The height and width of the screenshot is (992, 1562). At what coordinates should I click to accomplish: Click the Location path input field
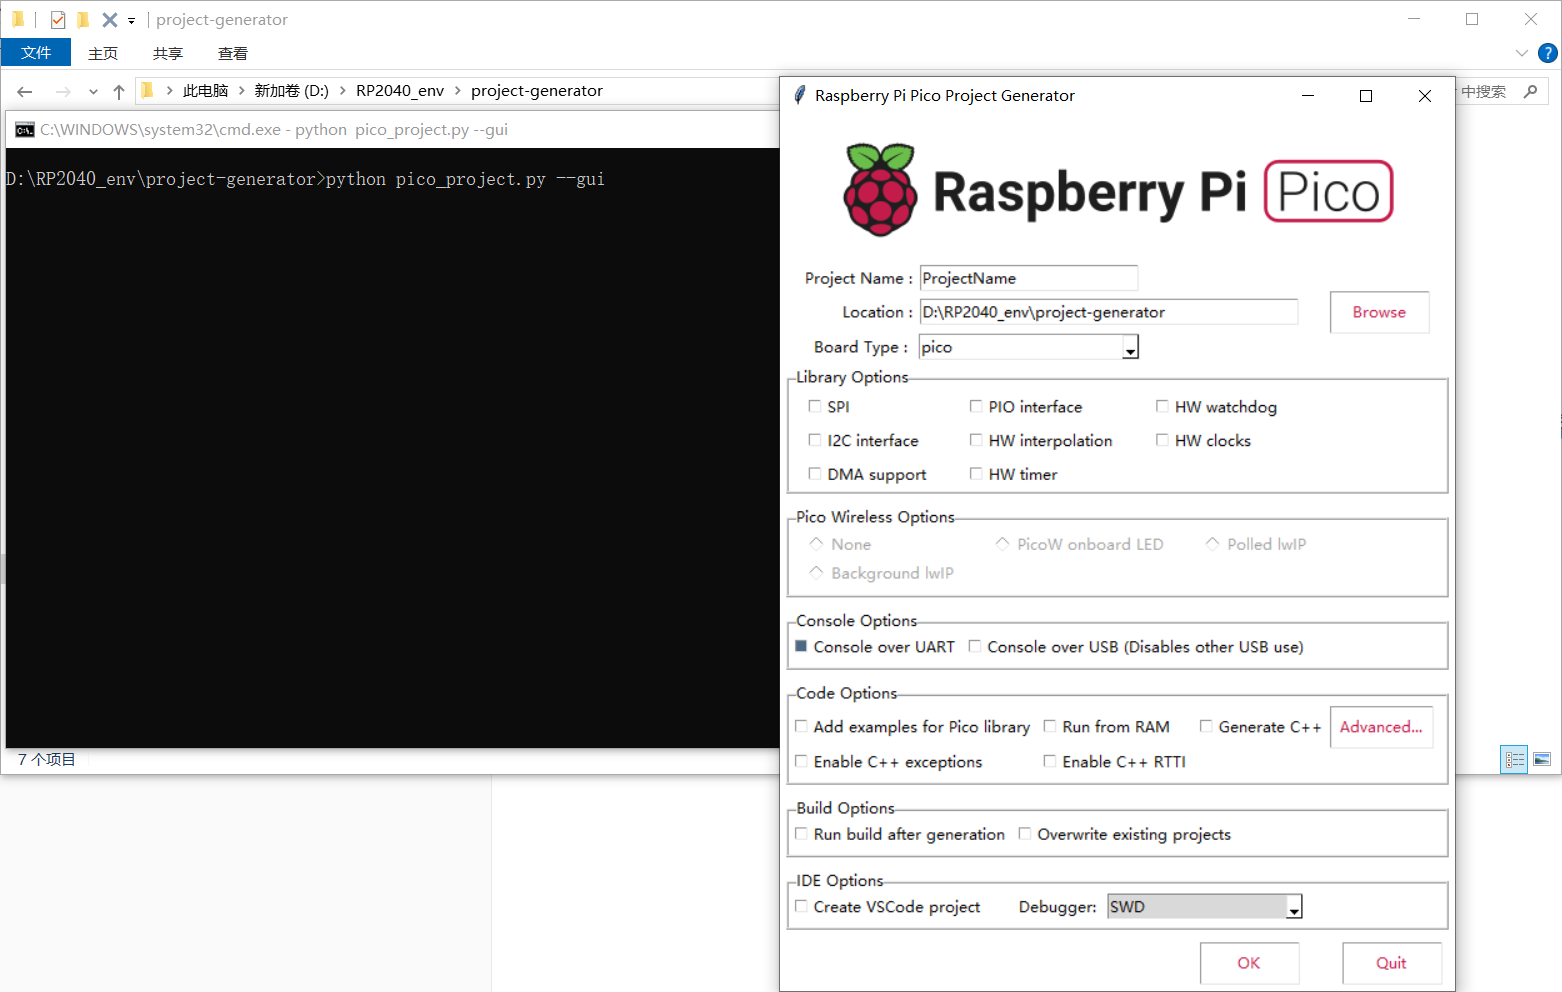pos(1108,312)
